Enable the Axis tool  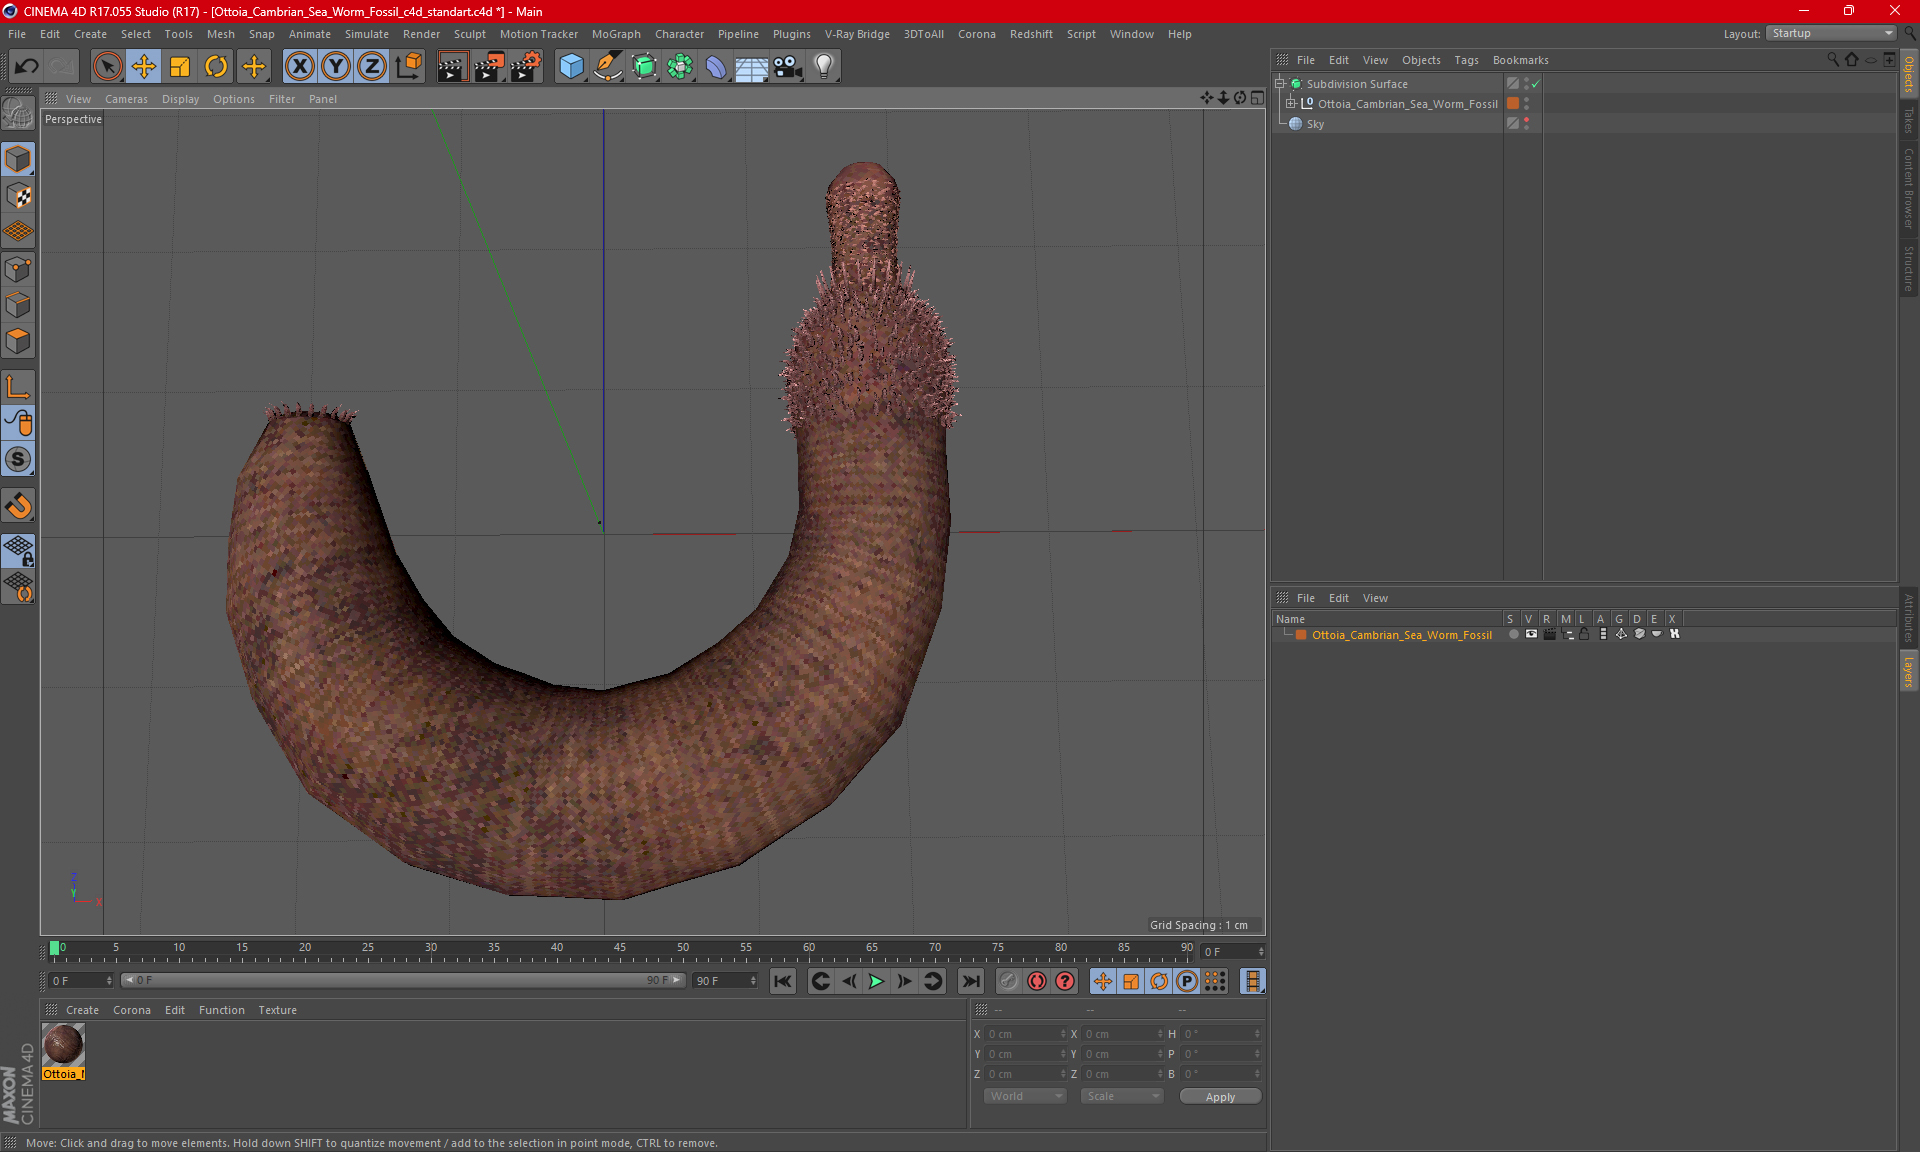[18, 387]
